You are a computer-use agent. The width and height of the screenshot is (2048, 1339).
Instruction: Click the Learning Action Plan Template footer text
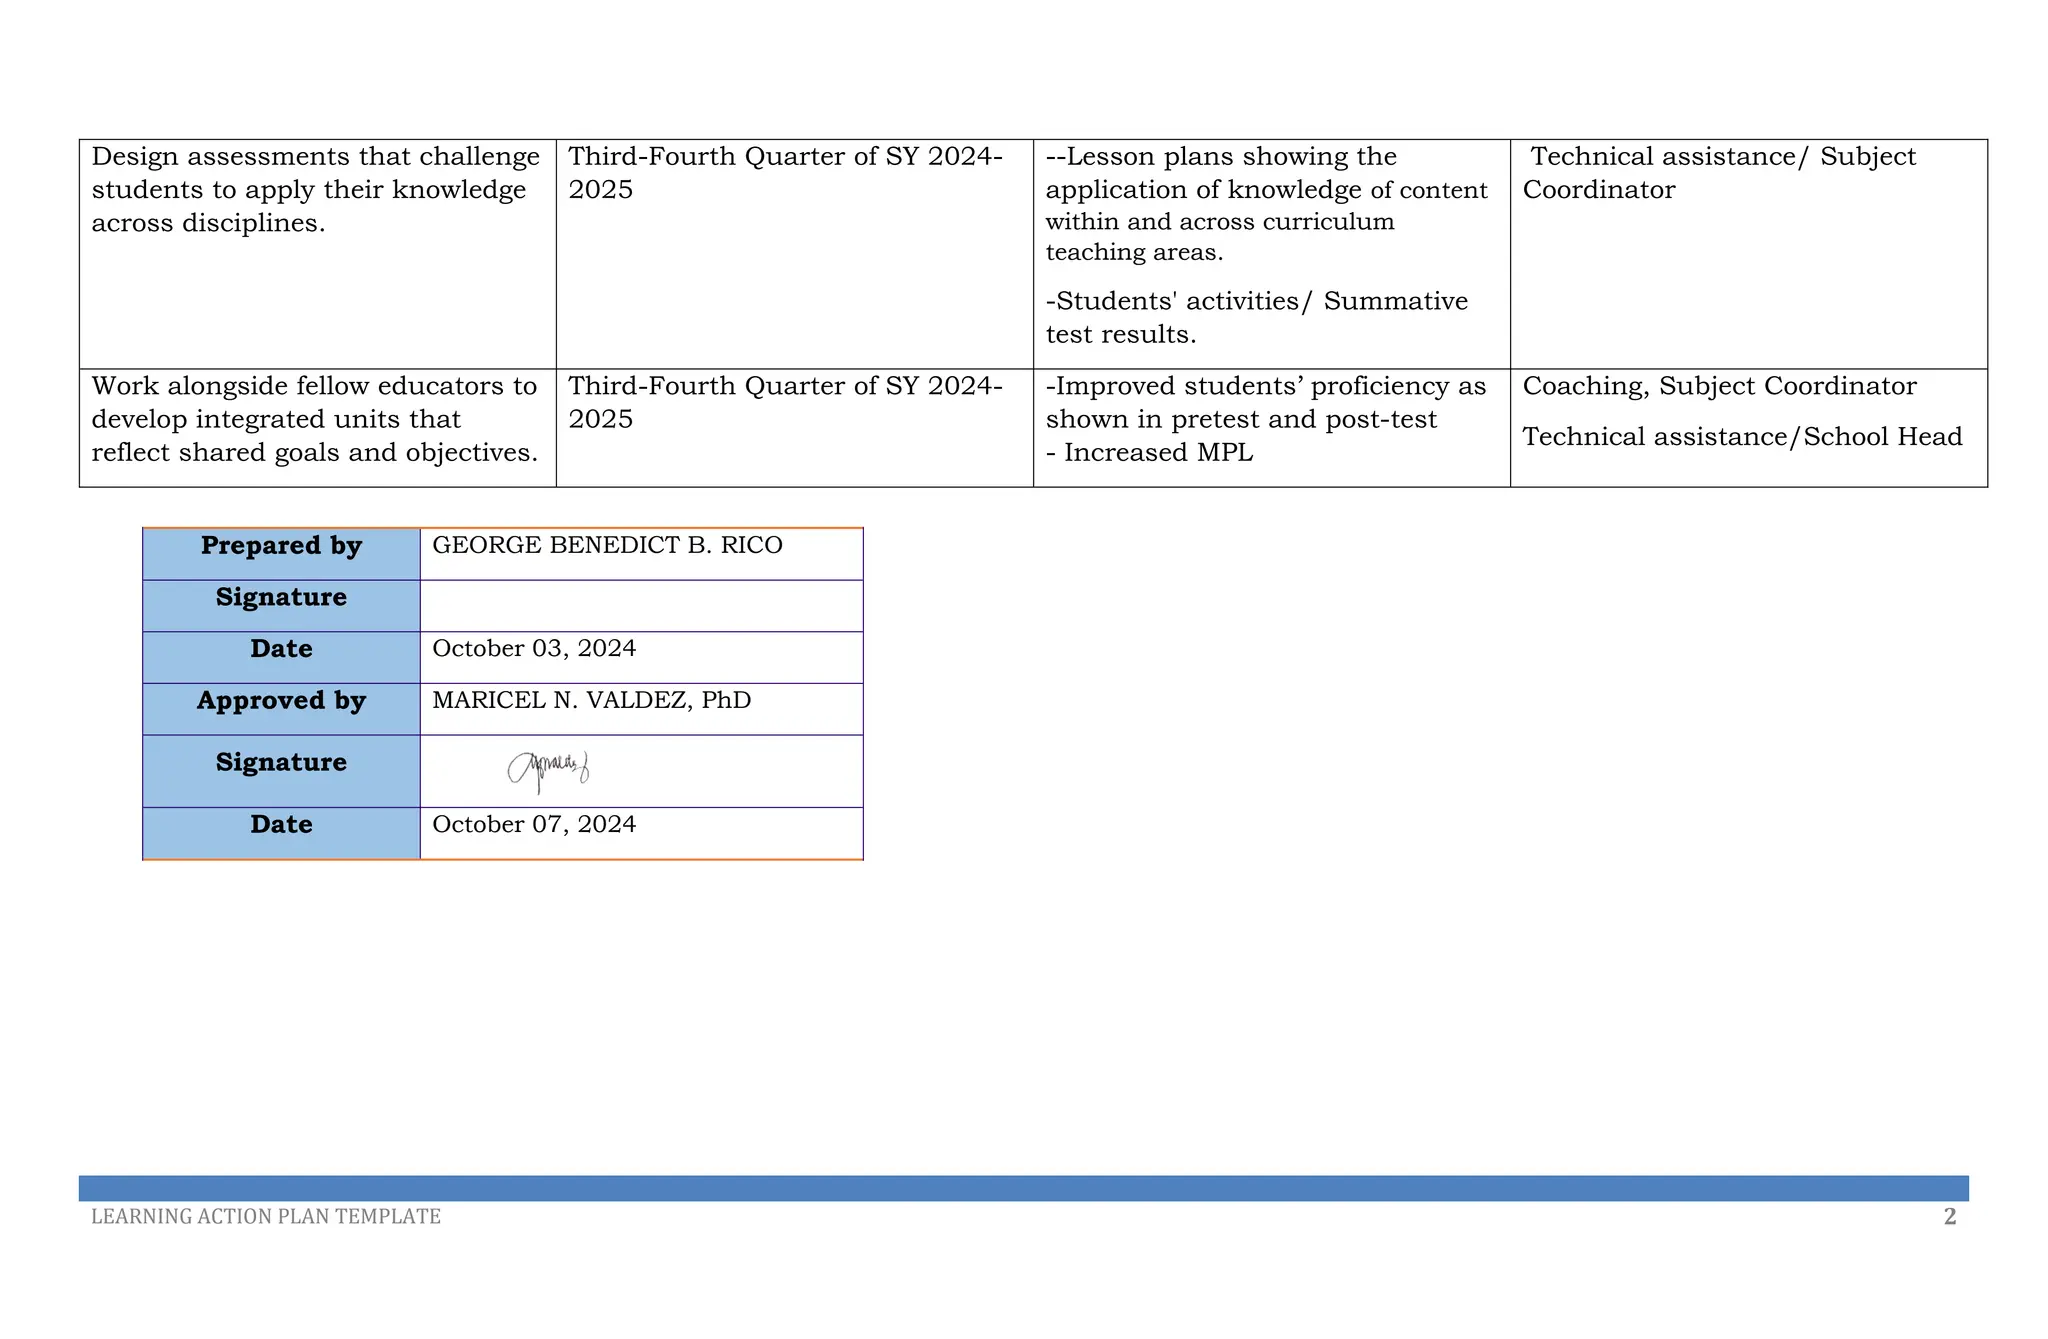(x=266, y=1217)
